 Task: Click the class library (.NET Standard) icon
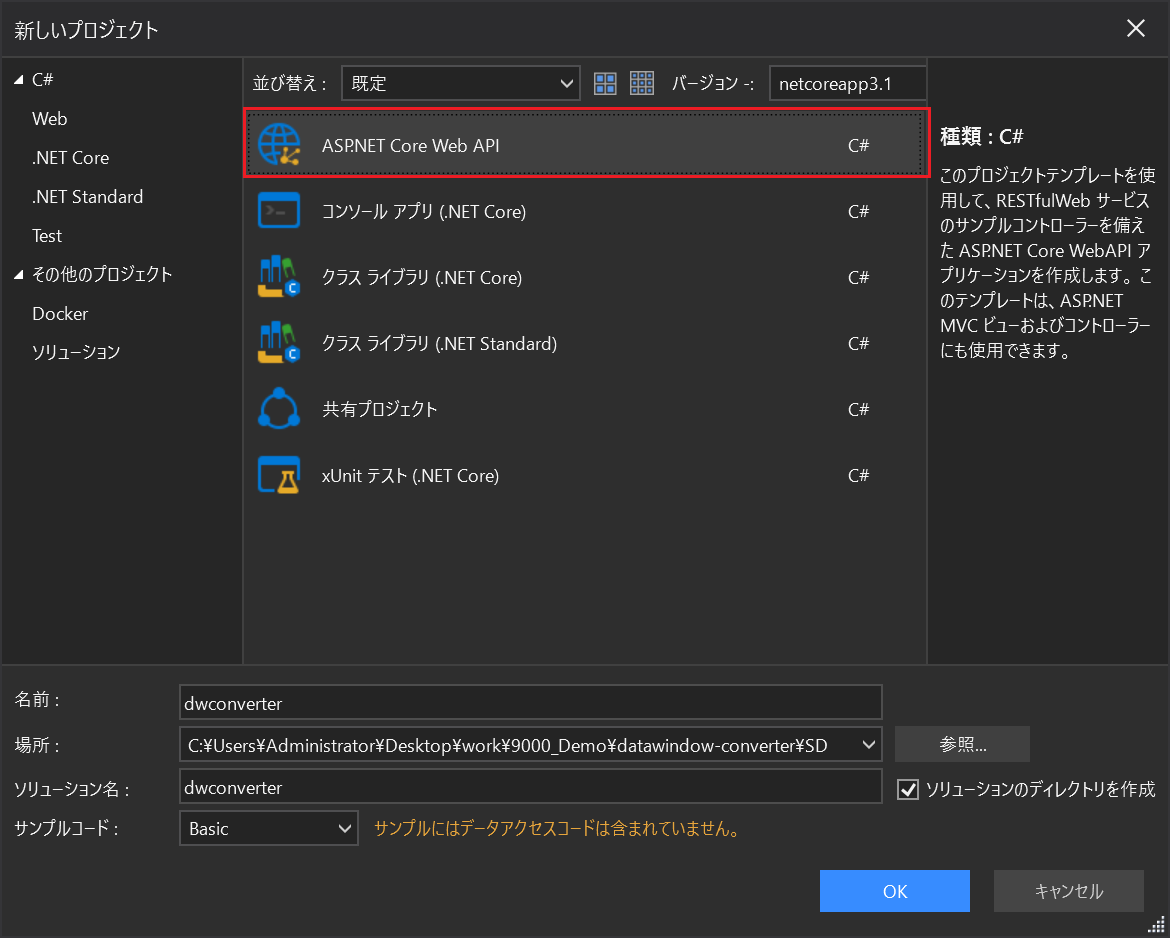(279, 343)
